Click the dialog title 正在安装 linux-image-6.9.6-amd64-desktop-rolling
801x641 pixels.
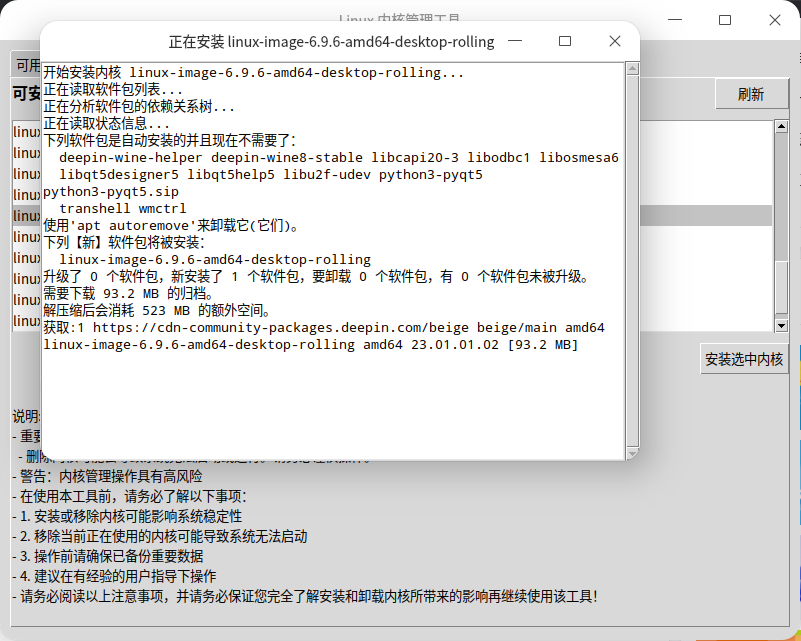(x=332, y=41)
